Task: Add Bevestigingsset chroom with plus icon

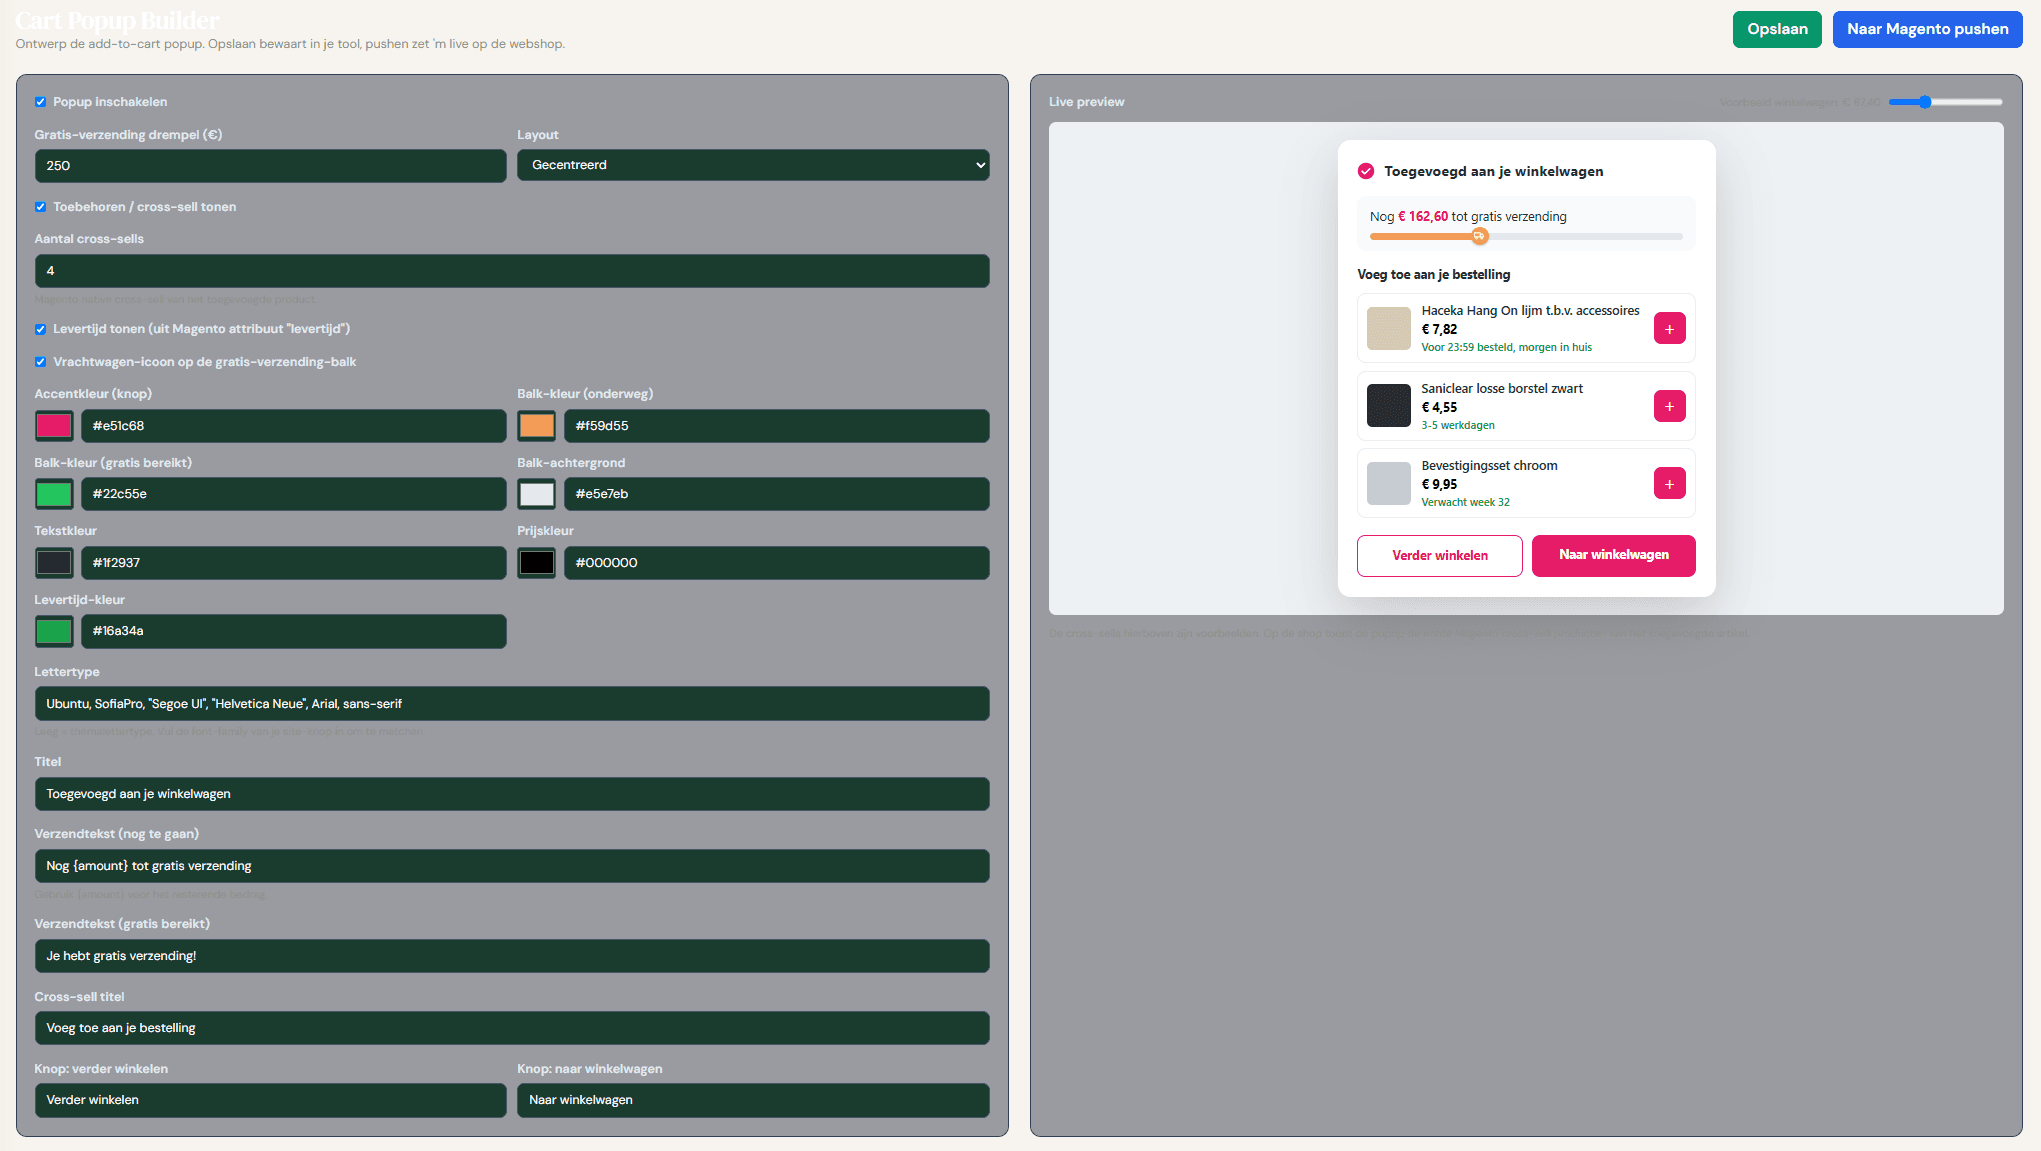Action: [1669, 484]
